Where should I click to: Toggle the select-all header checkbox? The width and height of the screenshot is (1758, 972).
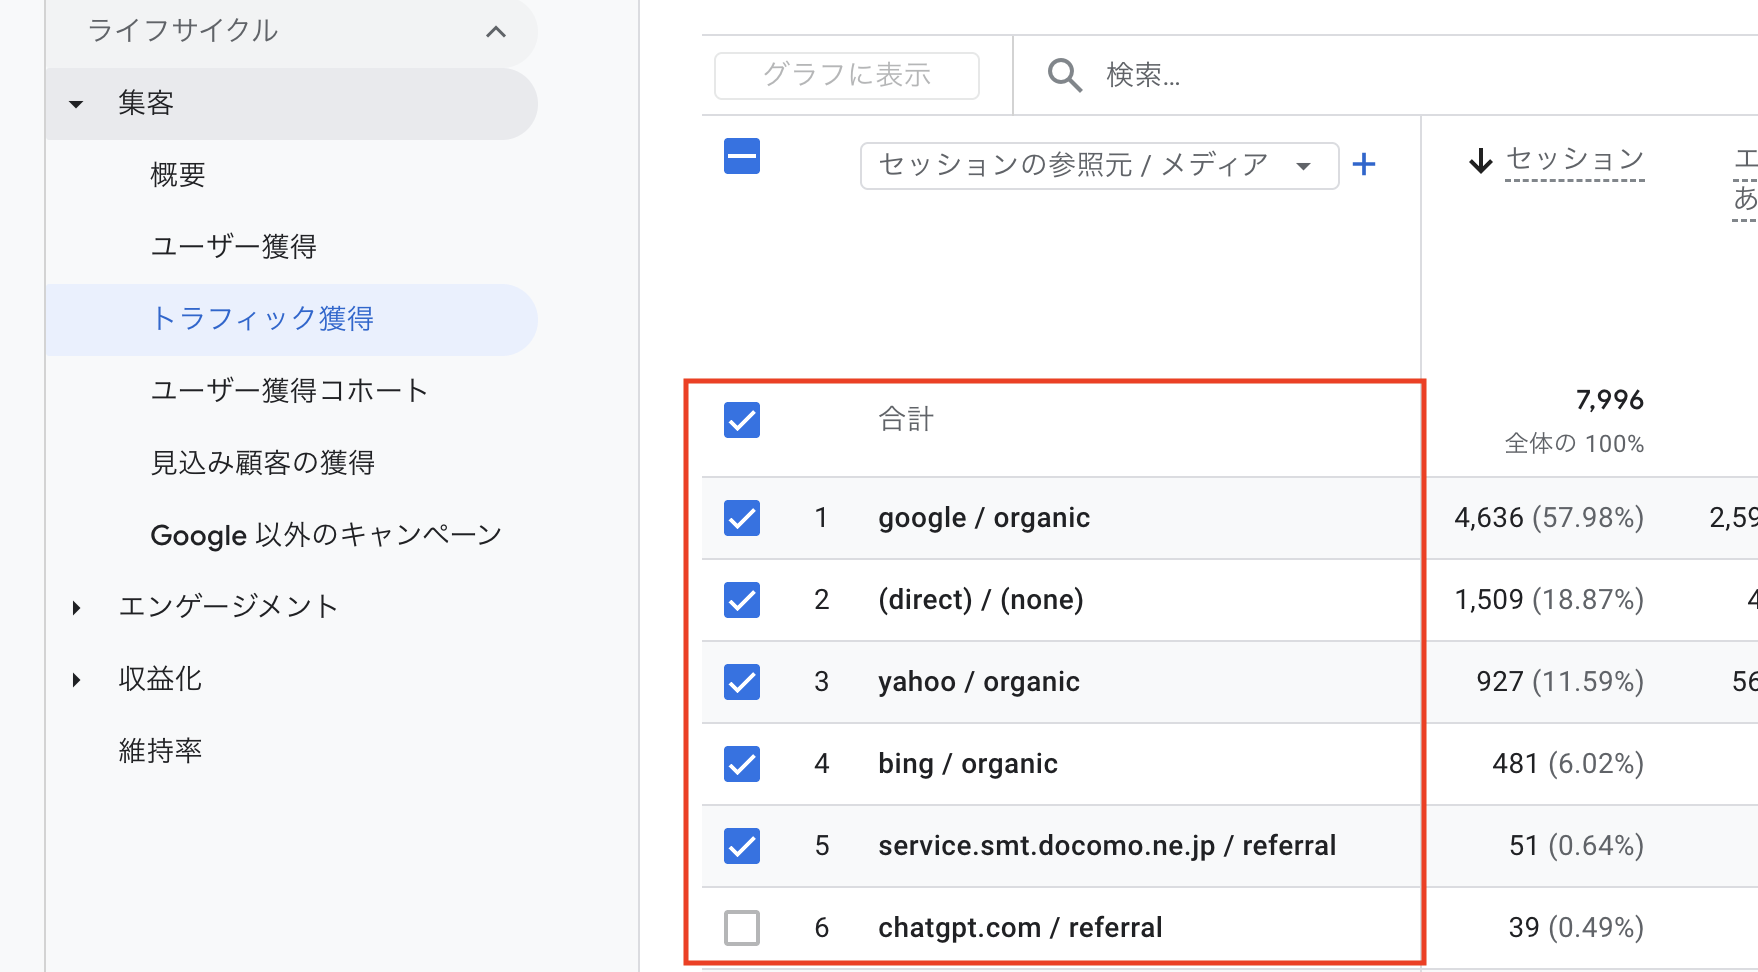coord(742,157)
